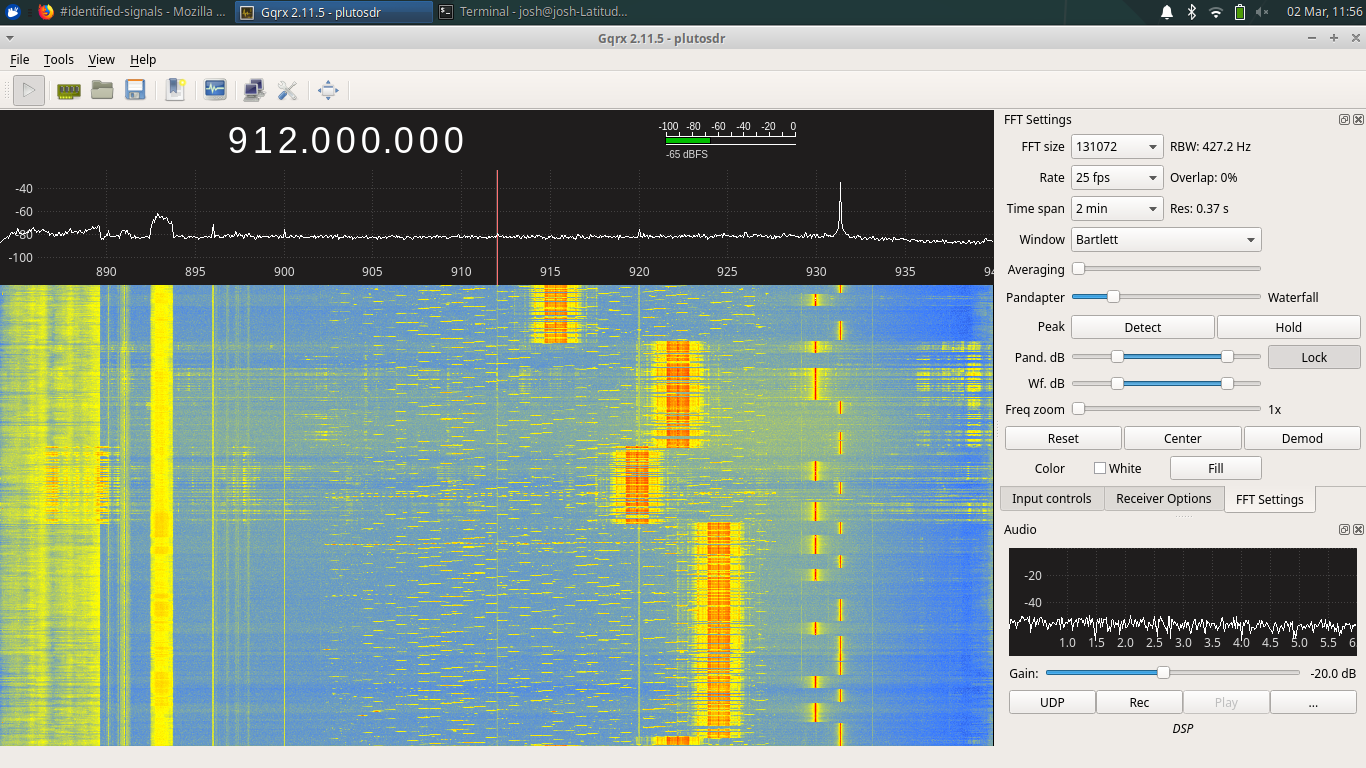Click the Center button
Screen dimensions: 1366x768
pyautogui.click(x=1183, y=438)
